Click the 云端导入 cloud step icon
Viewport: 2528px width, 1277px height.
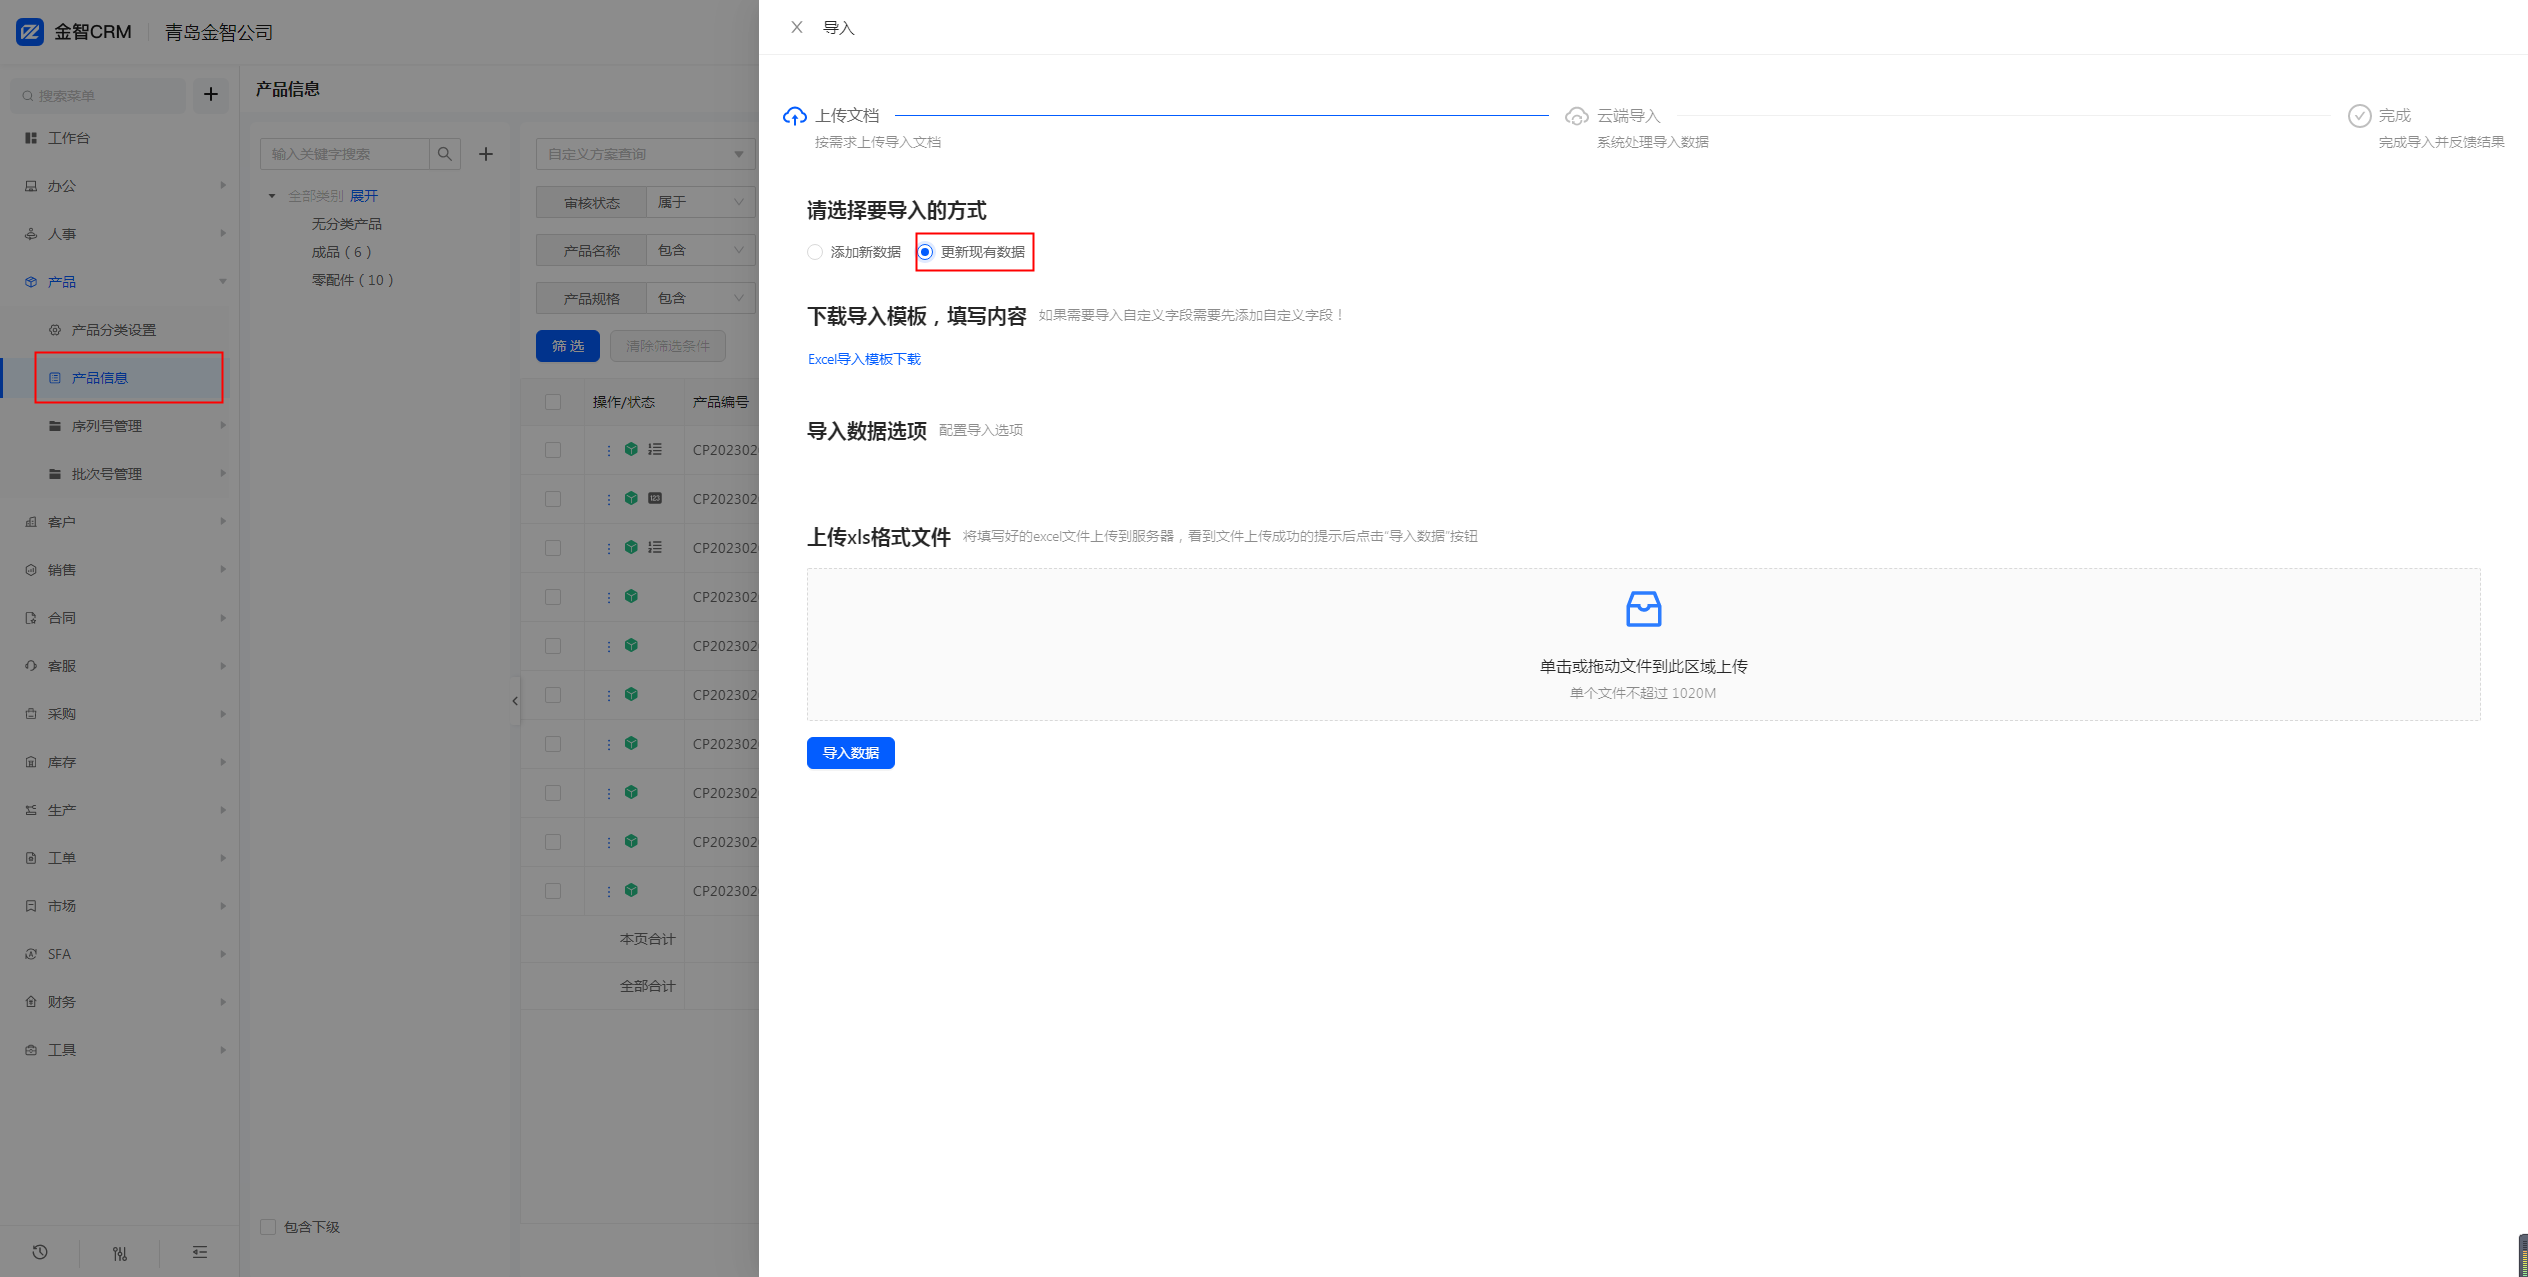[1576, 116]
